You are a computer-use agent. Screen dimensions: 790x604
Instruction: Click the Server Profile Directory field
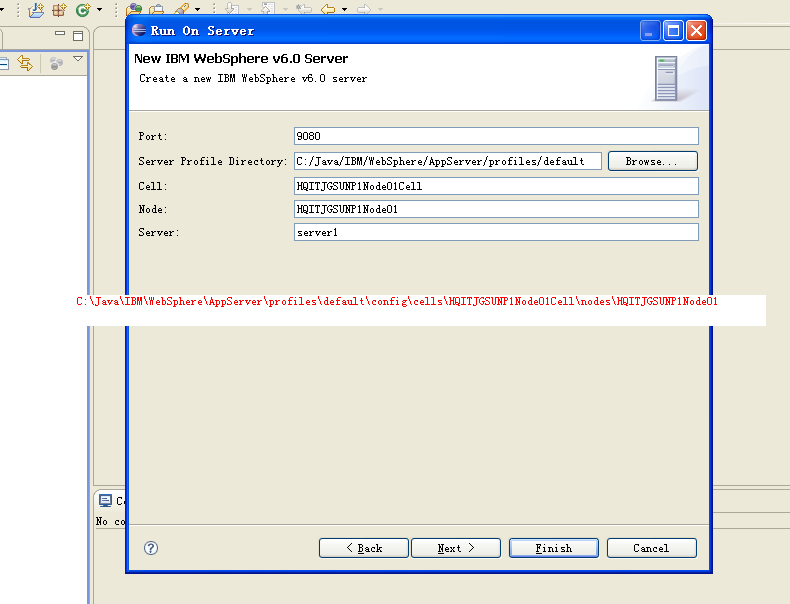448,161
